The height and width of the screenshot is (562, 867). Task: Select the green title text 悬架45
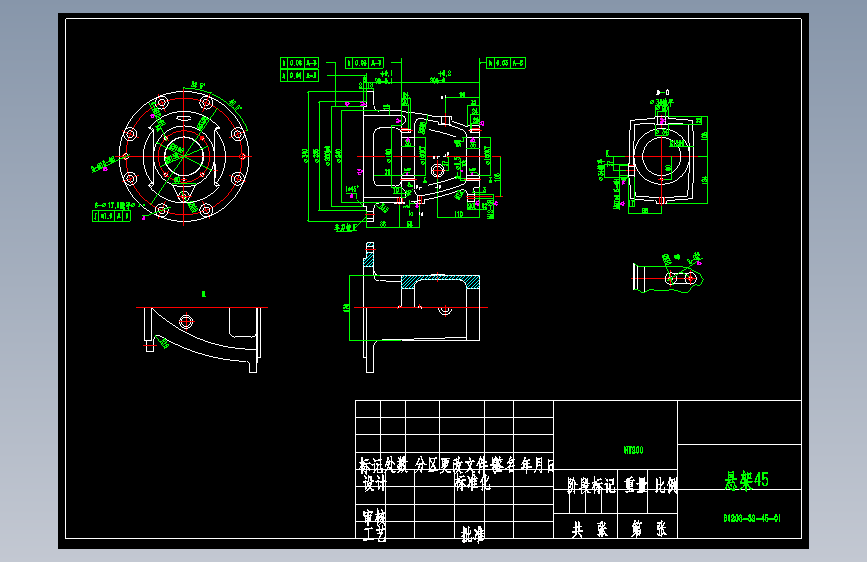746,480
